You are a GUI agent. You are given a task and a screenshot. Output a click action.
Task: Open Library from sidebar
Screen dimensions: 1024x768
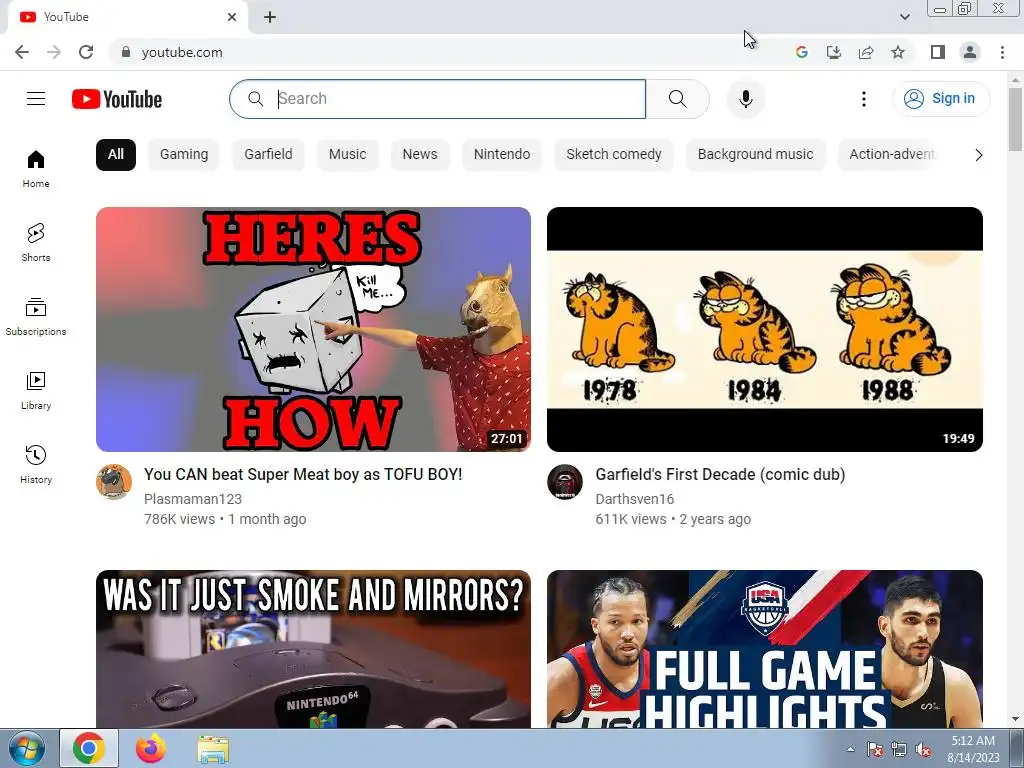click(x=36, y=391)
